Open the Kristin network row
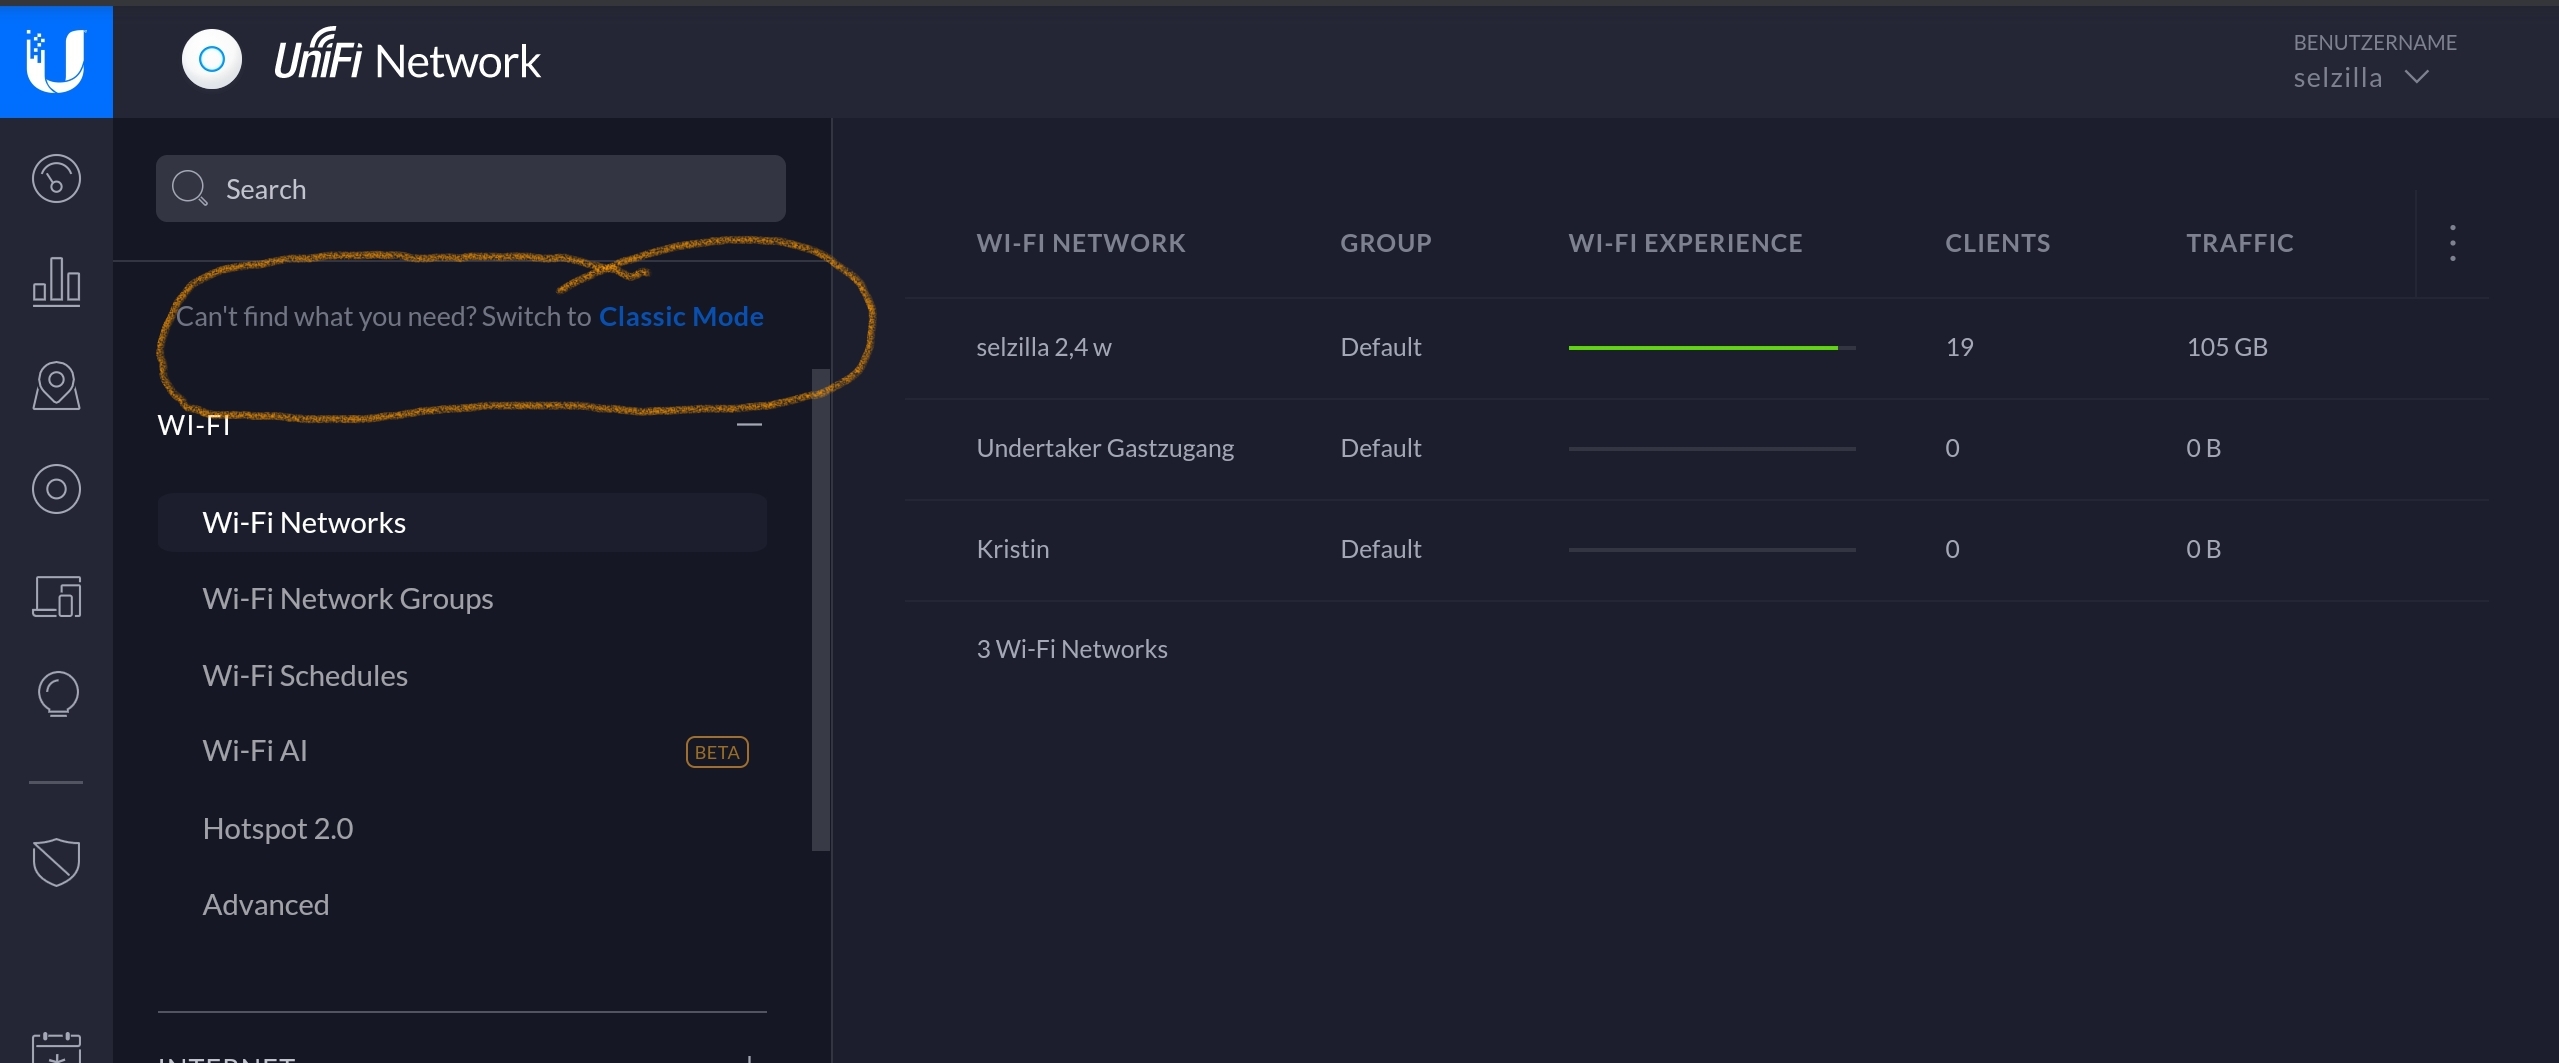 point(1697,549)
